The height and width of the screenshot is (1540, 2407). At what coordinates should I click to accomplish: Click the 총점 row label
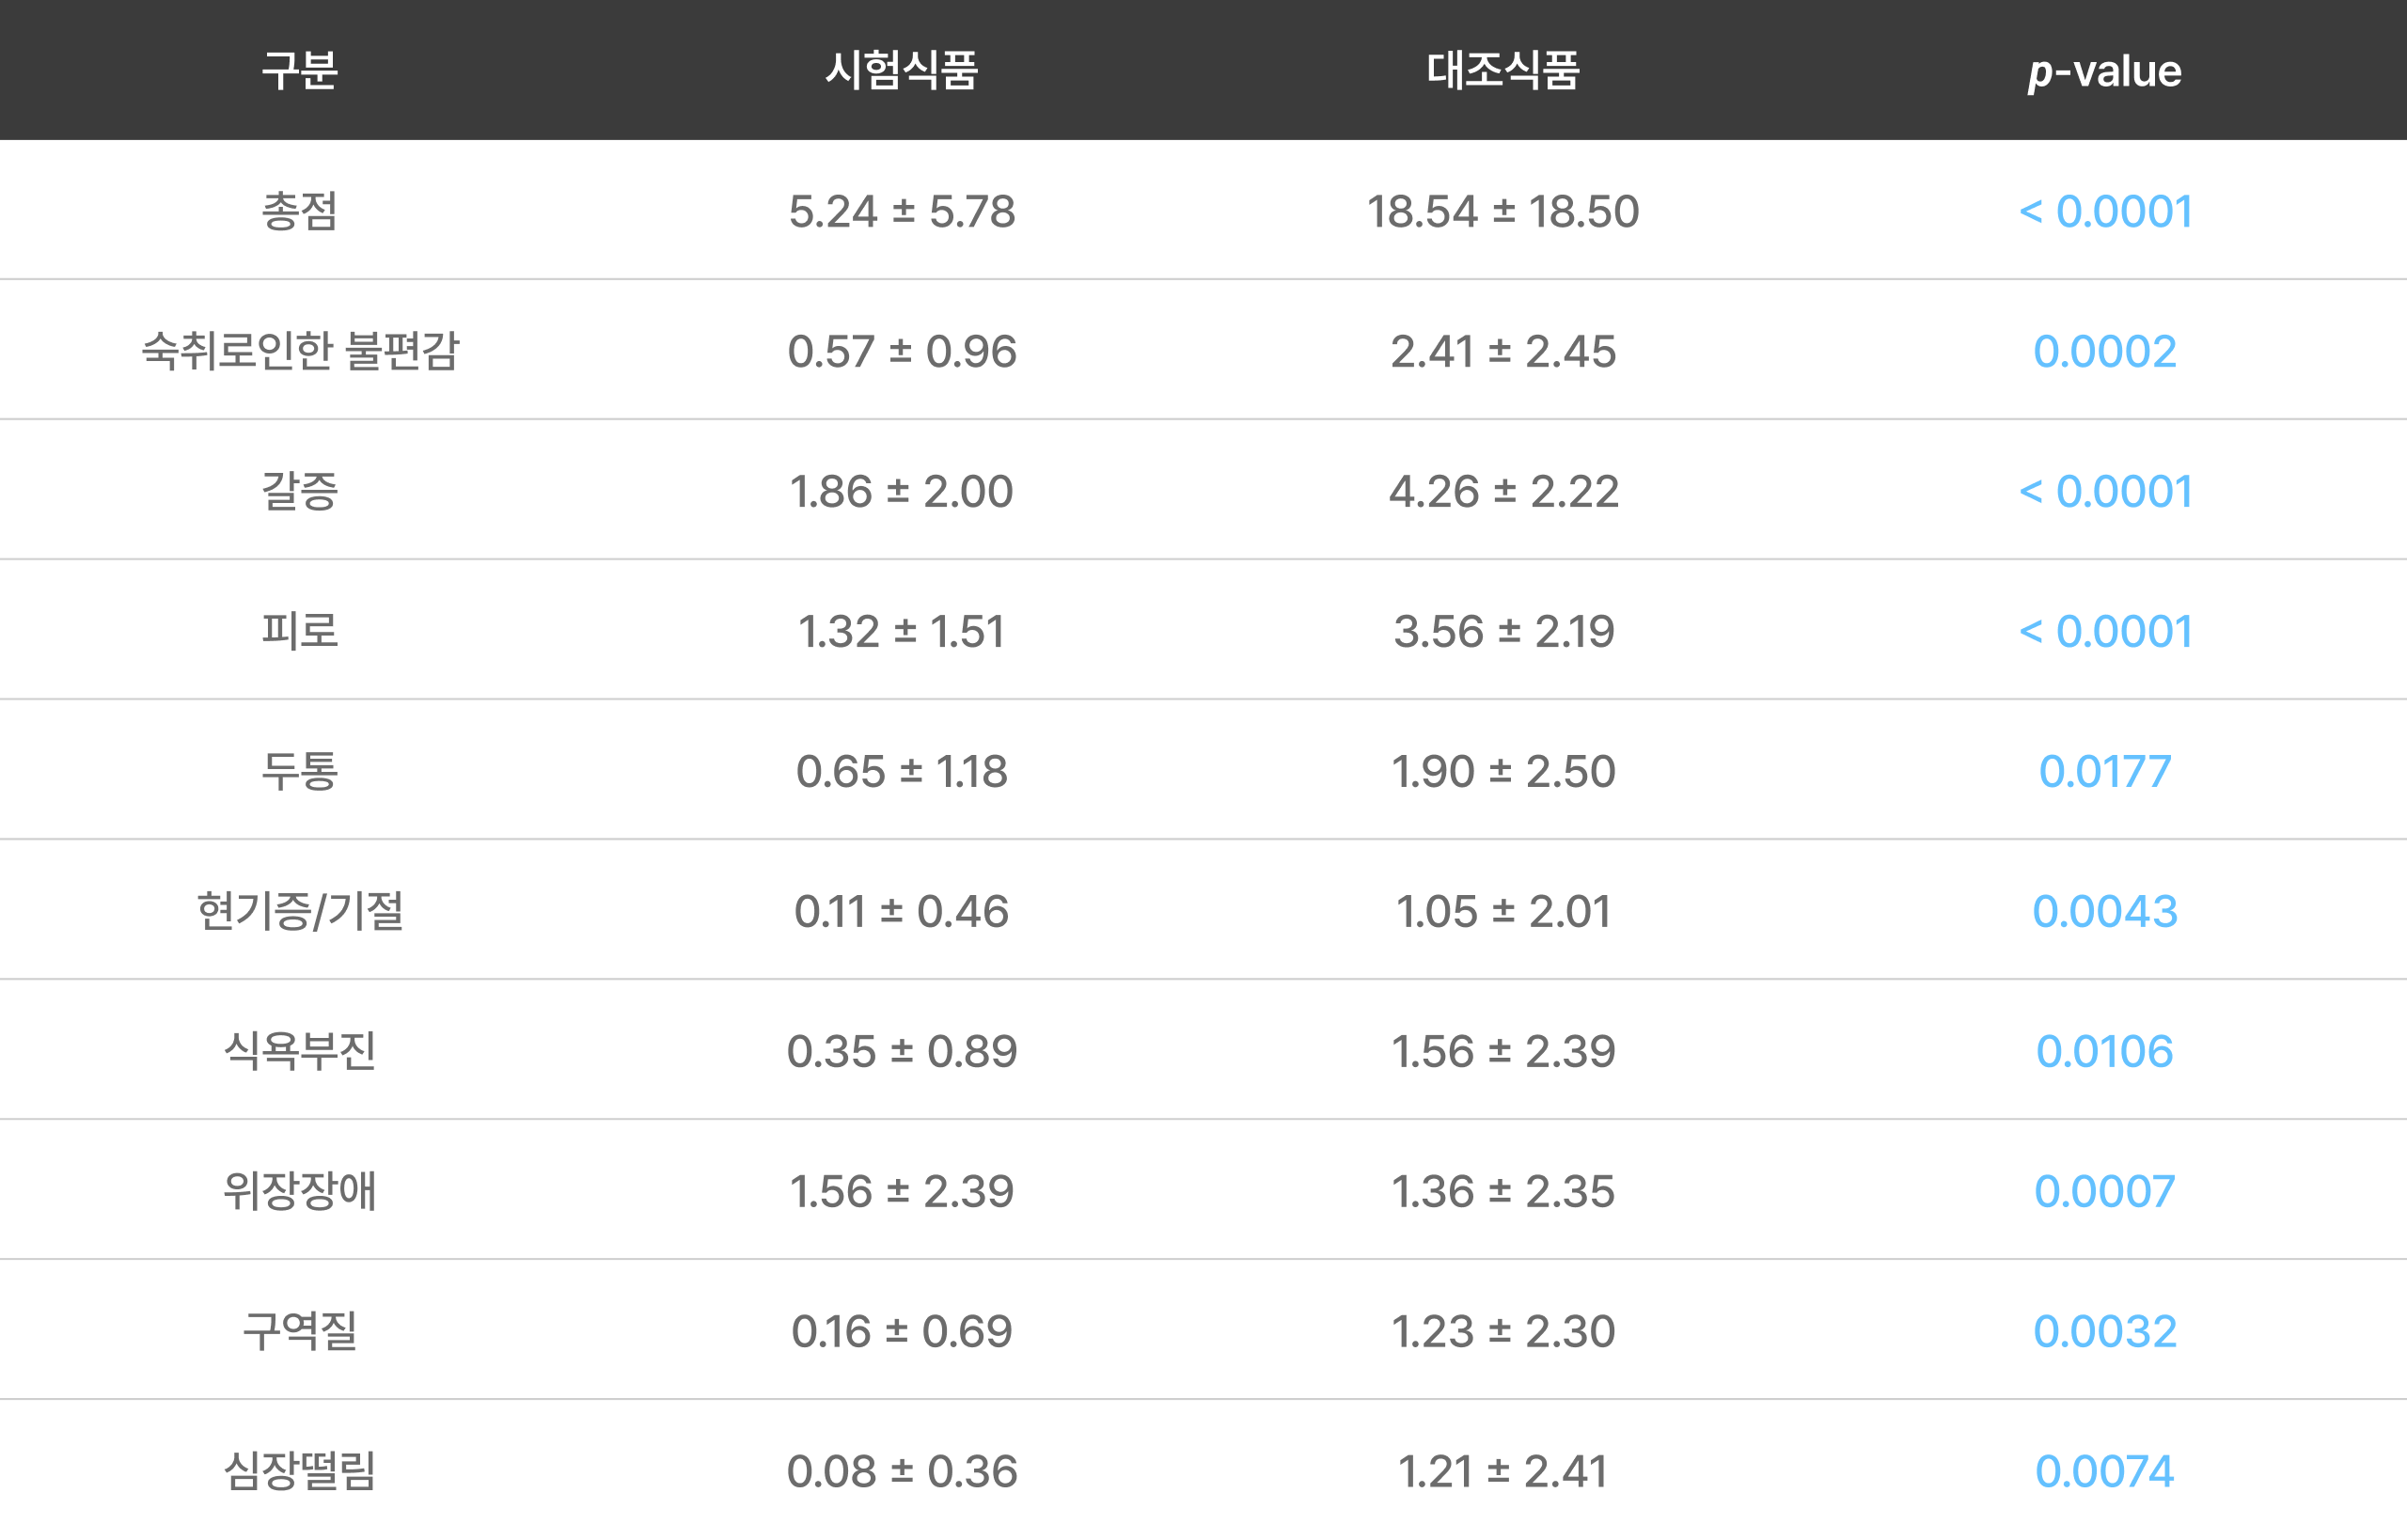[x=300, y=211]
